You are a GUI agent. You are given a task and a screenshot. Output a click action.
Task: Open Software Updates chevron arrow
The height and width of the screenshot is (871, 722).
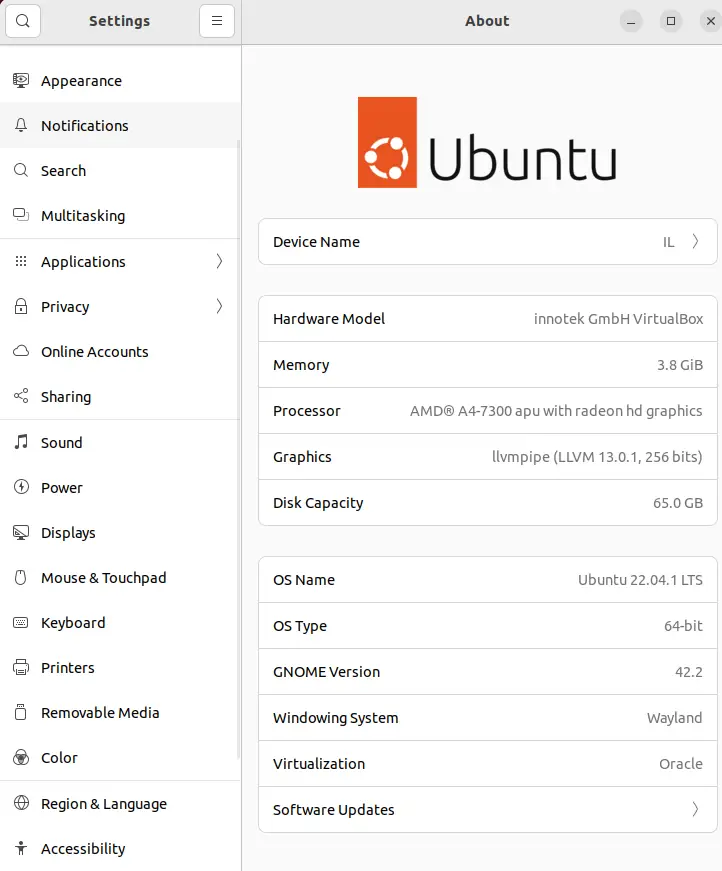tap(695, 809)
